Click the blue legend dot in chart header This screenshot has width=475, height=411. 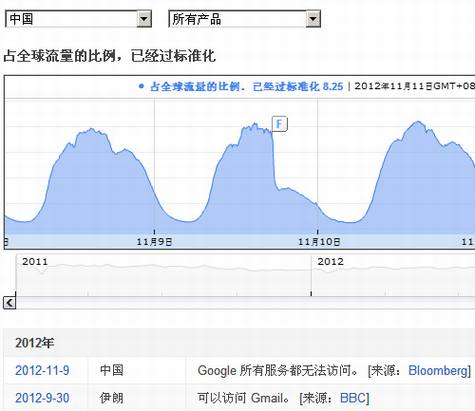[x=141, y=86]
